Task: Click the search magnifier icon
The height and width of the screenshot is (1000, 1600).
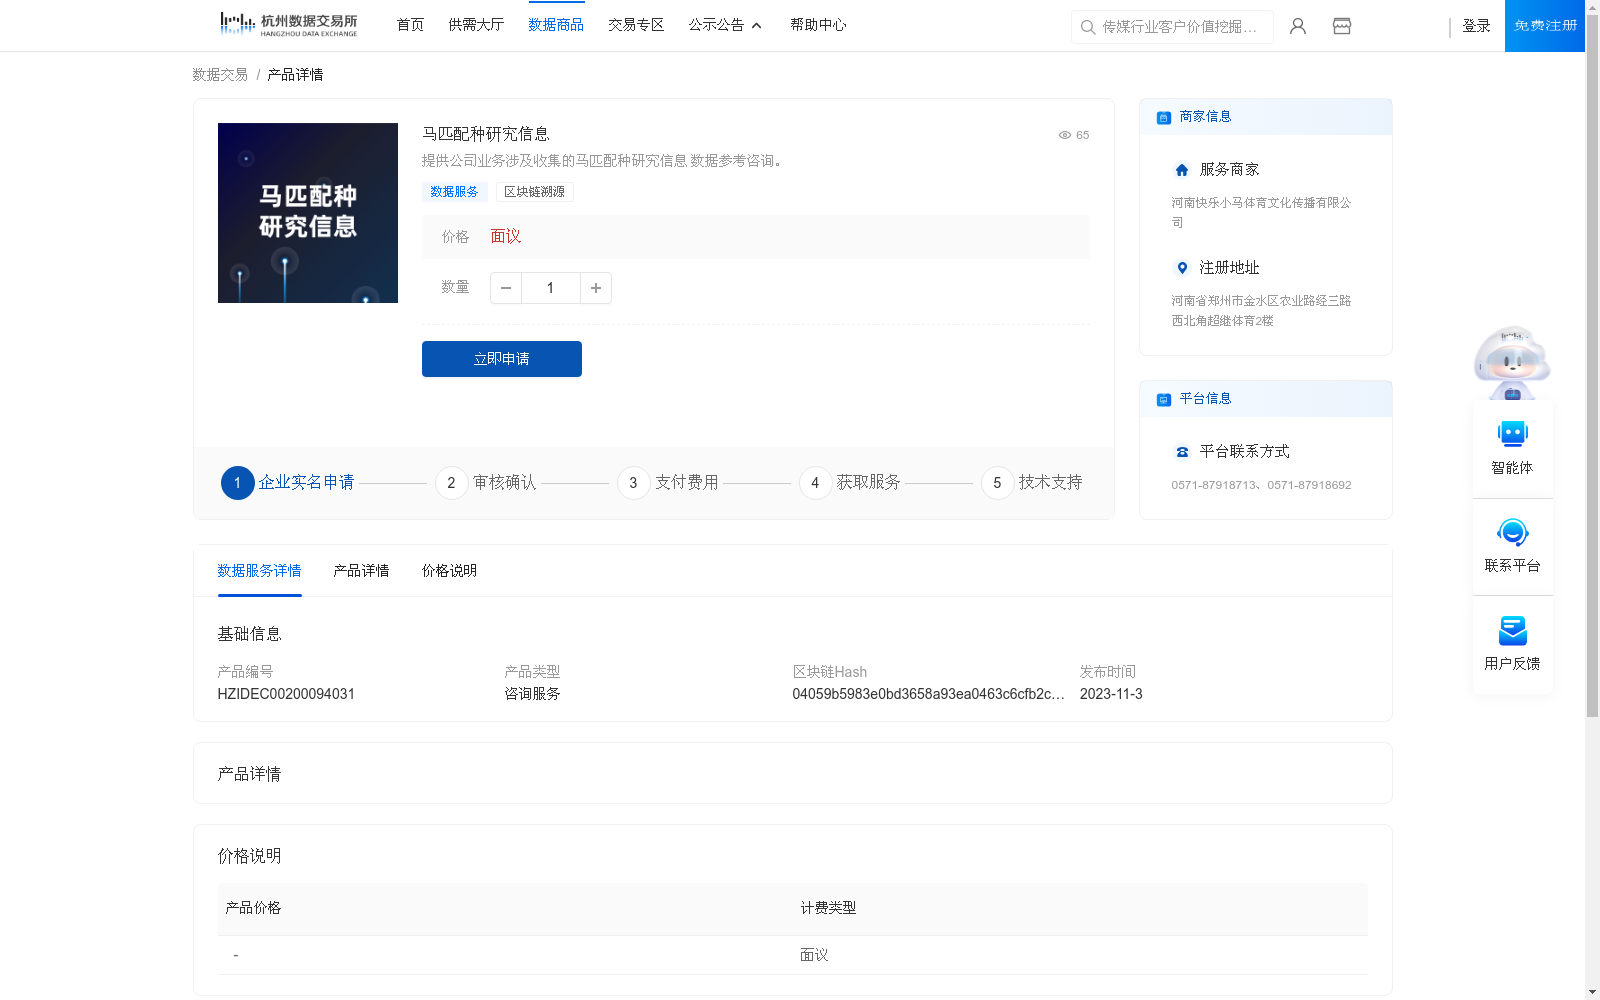Action: [1087, 27]
